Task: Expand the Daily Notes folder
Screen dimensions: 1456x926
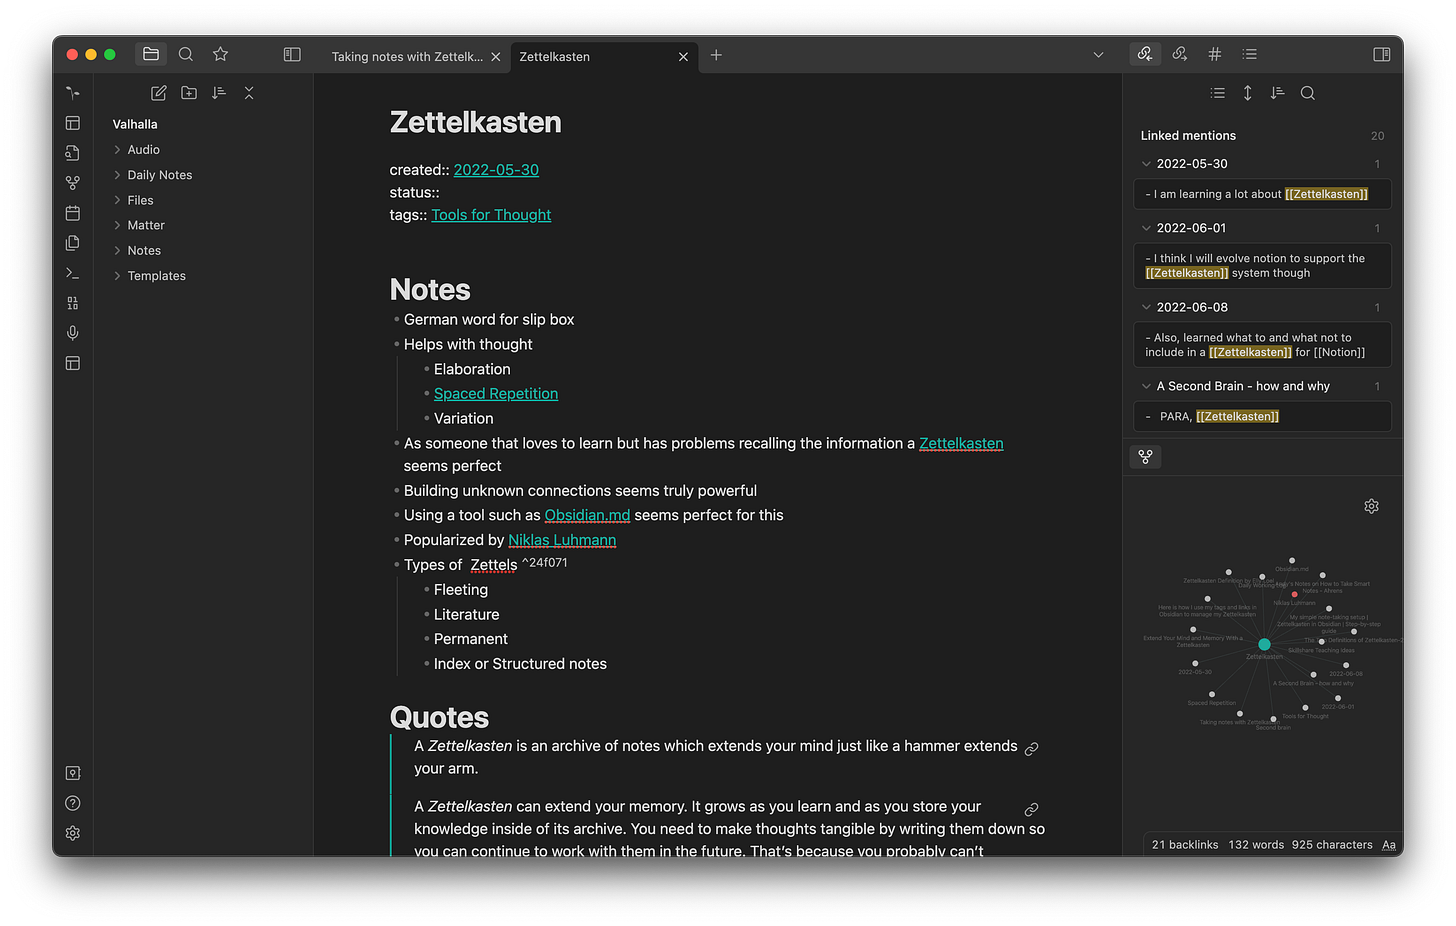Action: click(117, 175)
